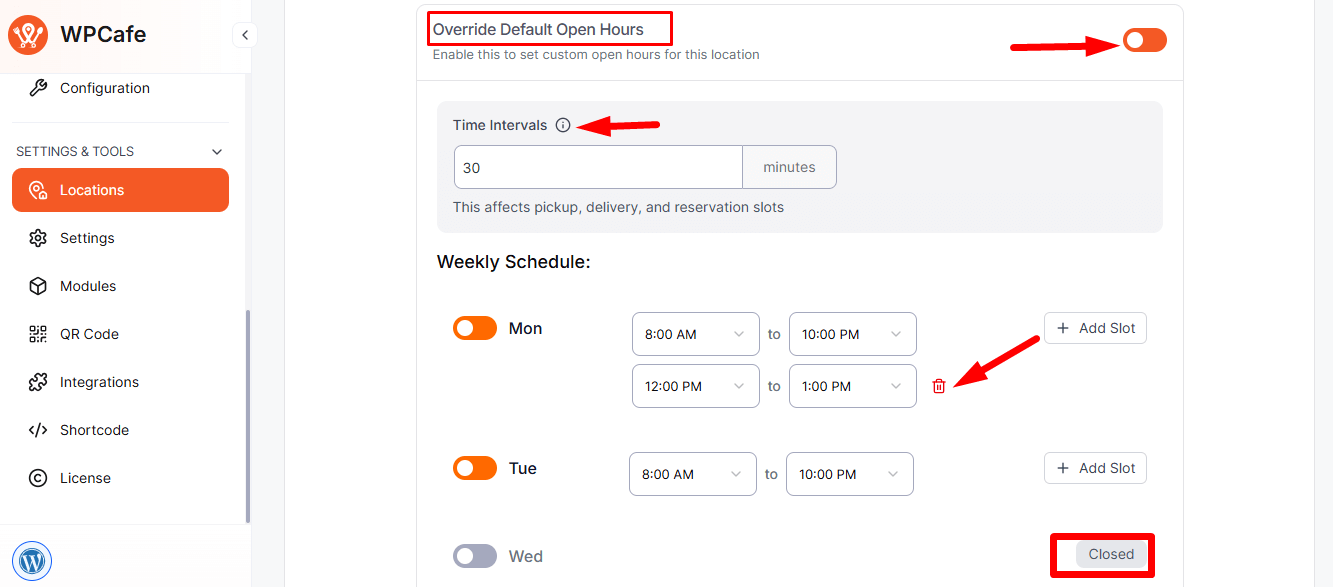Image resolution: width=1333 pixels, height=587 pixels.
Task: Delete the 12:00 PM Monday slot
Action: (938, 386)
